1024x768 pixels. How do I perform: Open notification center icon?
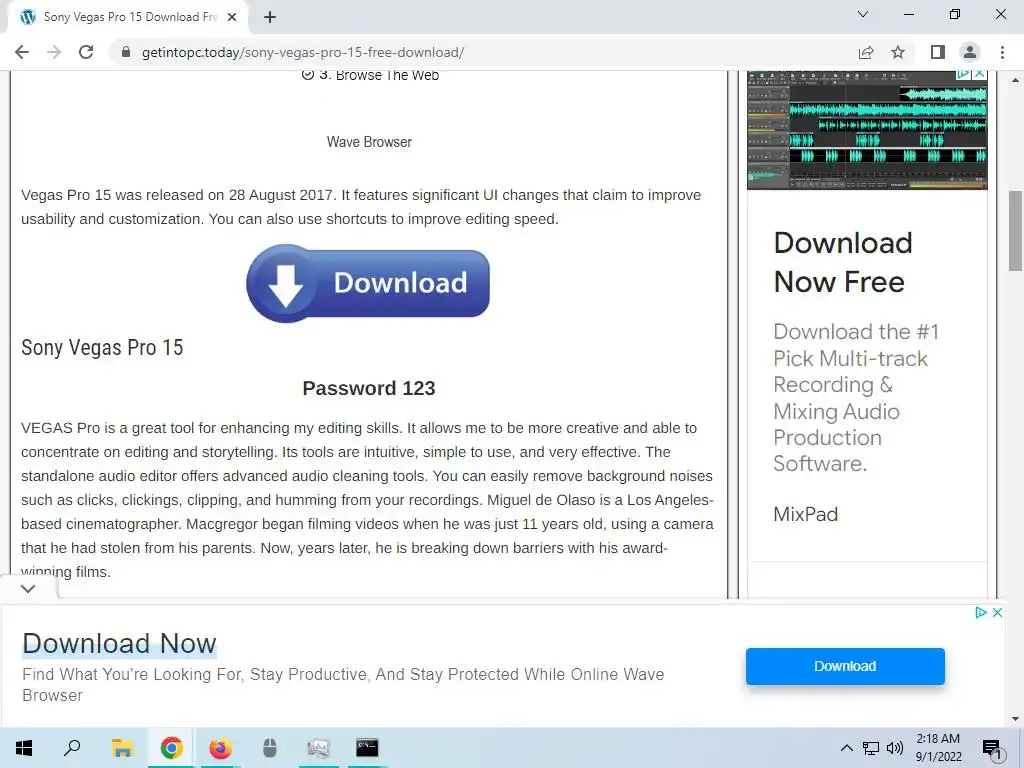(x=992, y=748)
